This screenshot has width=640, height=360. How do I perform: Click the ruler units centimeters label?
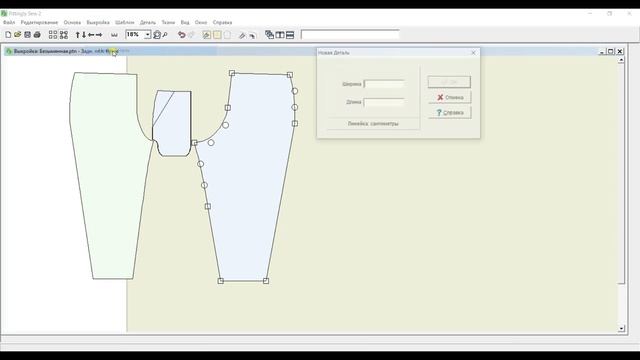click(373, 123)
